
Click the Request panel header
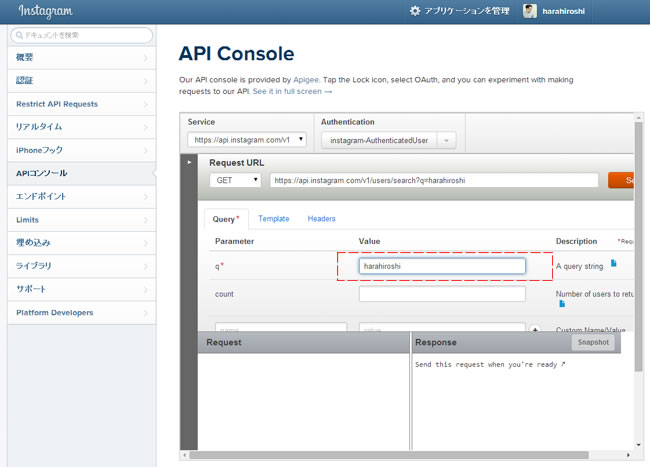[304, 342]
